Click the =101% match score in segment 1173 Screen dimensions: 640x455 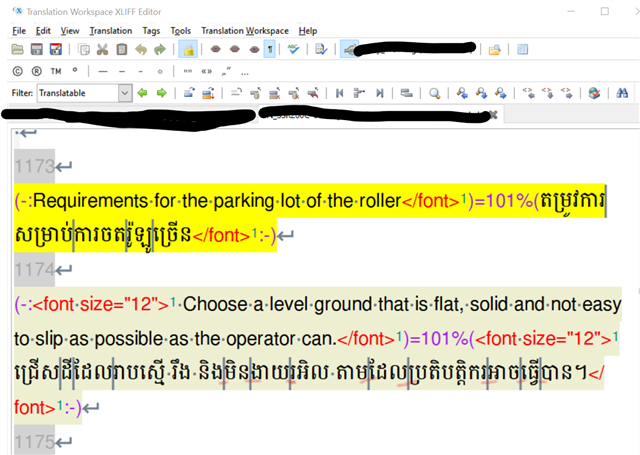point(503,201)
